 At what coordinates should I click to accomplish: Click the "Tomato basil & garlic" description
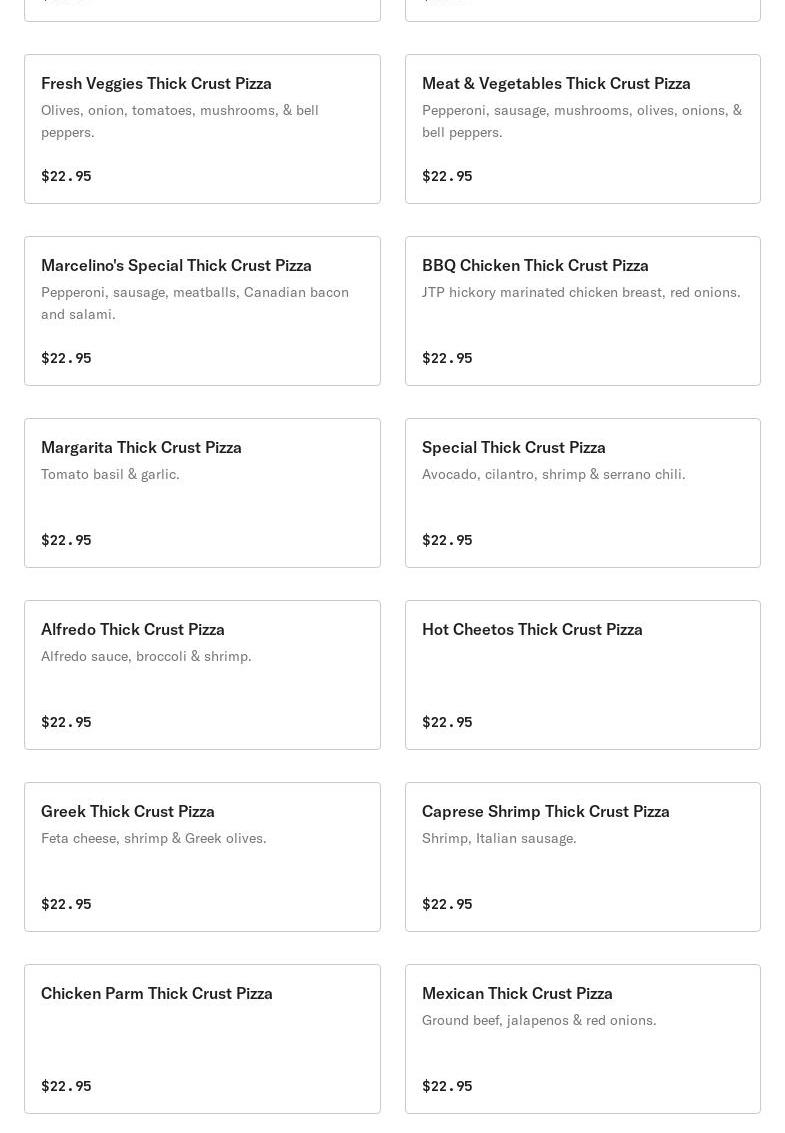click(x=110, y=474)
